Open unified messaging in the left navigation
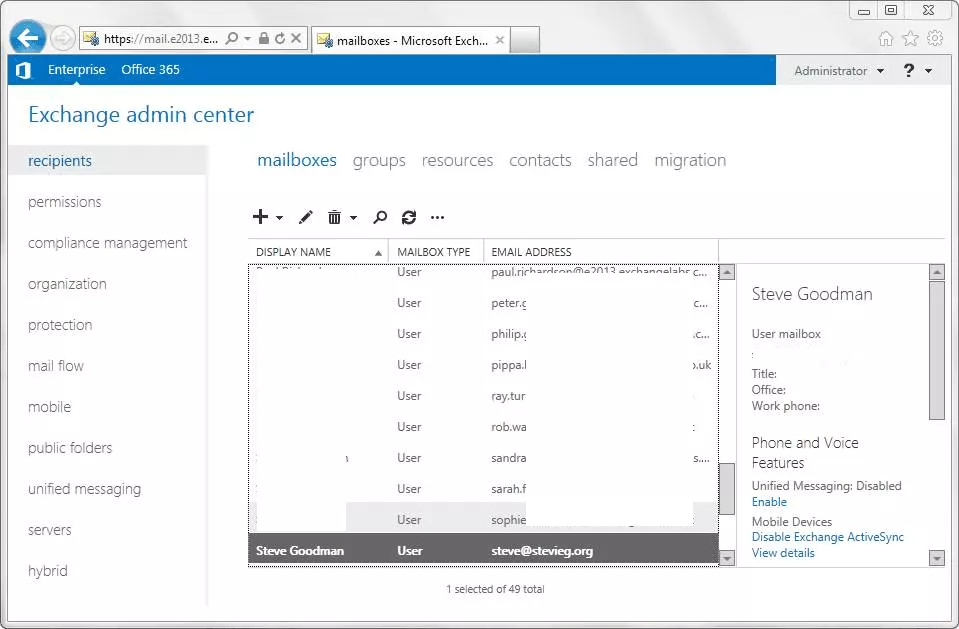Viewport: 959px width, 629px height. coord(84,489)
